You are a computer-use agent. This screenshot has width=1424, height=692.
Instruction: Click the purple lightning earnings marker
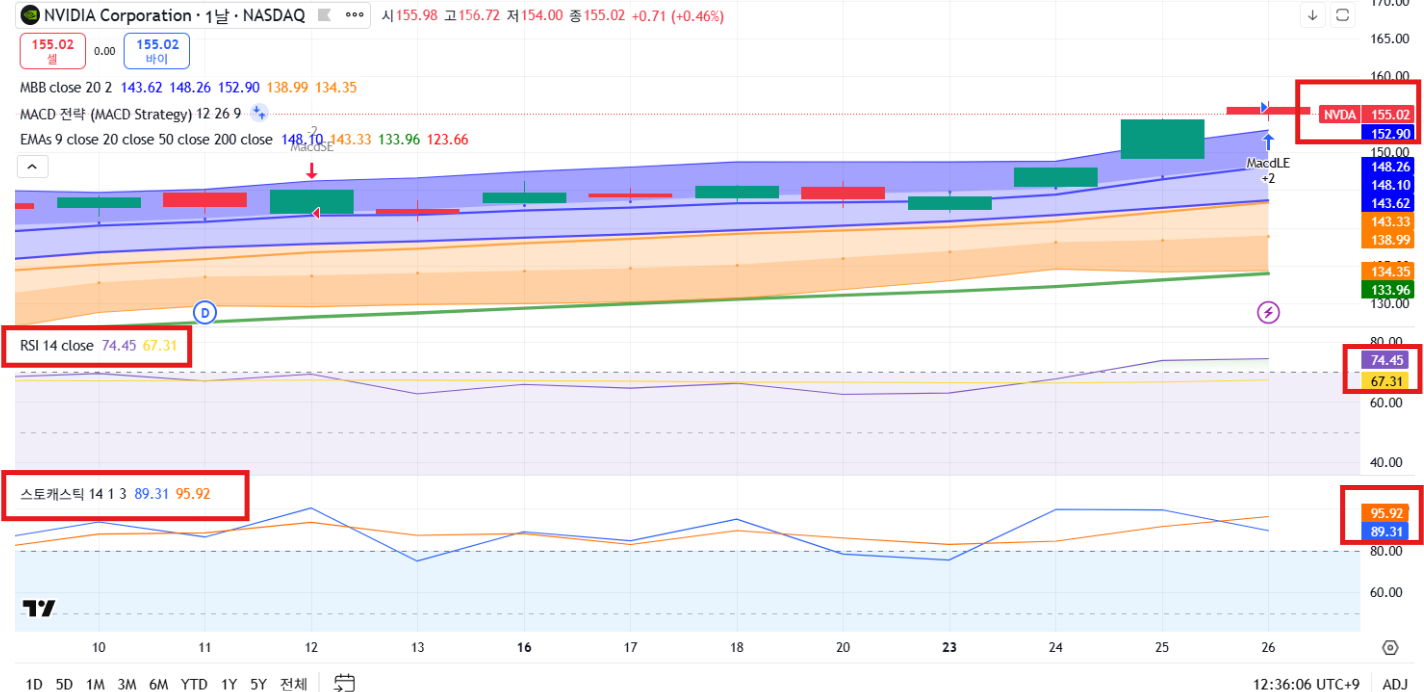pyautogui.click(x=1268, y=312)
